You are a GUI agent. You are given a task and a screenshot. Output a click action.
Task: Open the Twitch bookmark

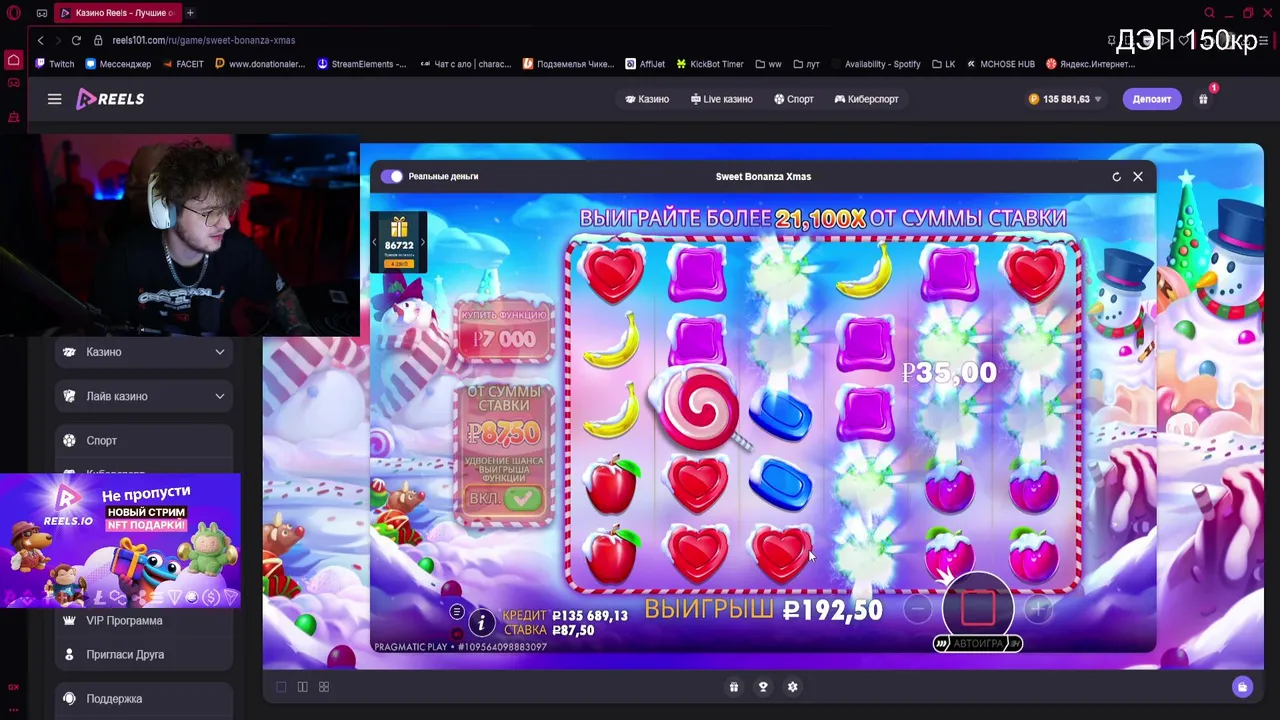pos(55,64)
